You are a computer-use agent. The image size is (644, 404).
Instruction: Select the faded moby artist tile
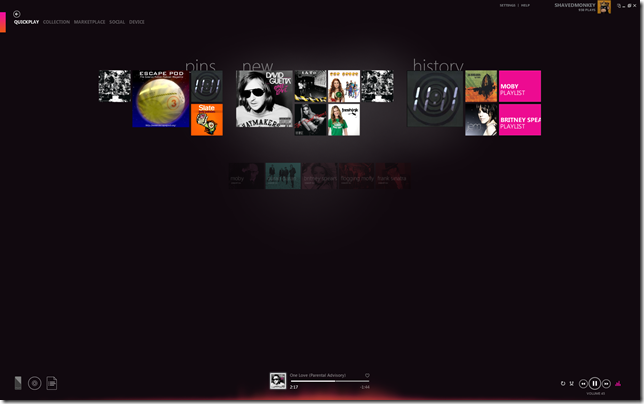[246, 176]
